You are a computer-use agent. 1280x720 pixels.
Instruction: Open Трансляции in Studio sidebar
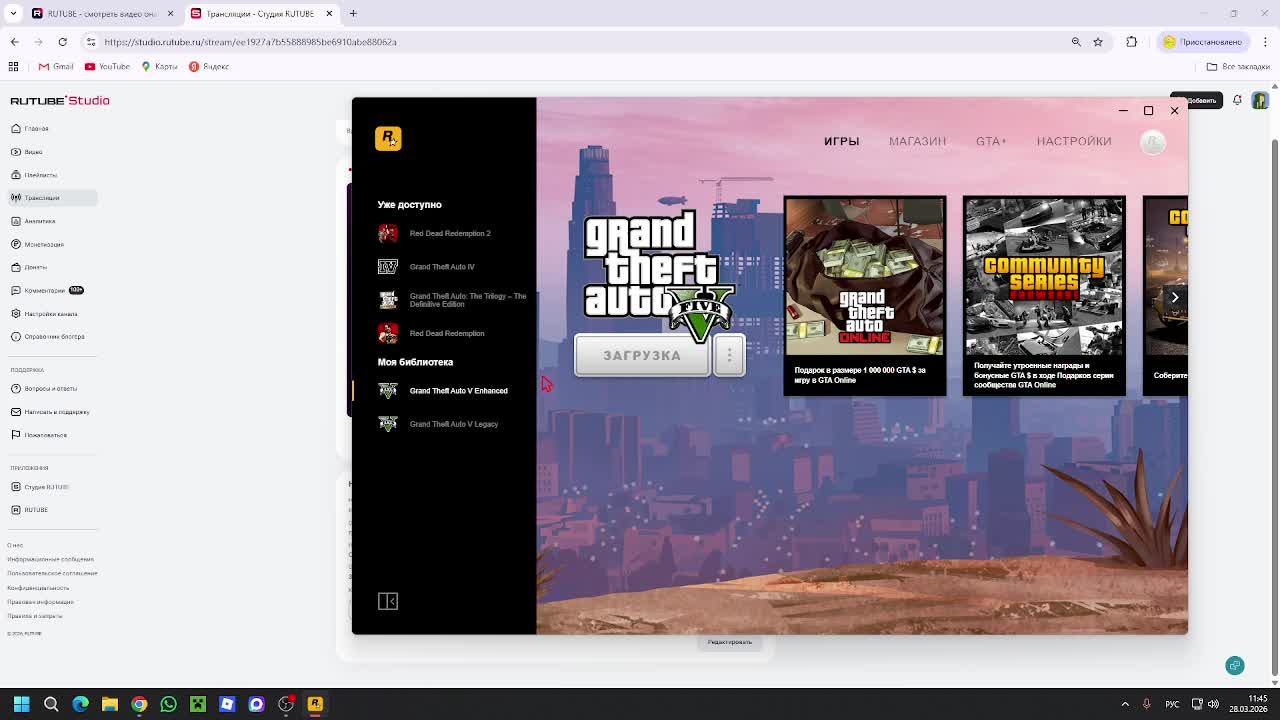coord(52,198)
